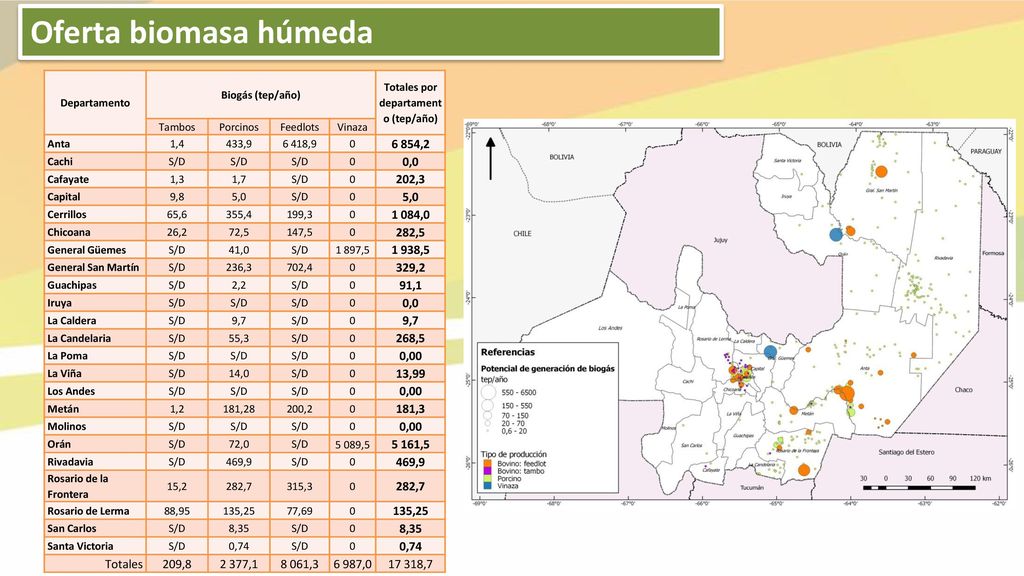Image resolution: width=1024 pixels, height=576 pixels.
Task: Select the 'La Poma' row label in the table
Action: click(x=67, y=356)
